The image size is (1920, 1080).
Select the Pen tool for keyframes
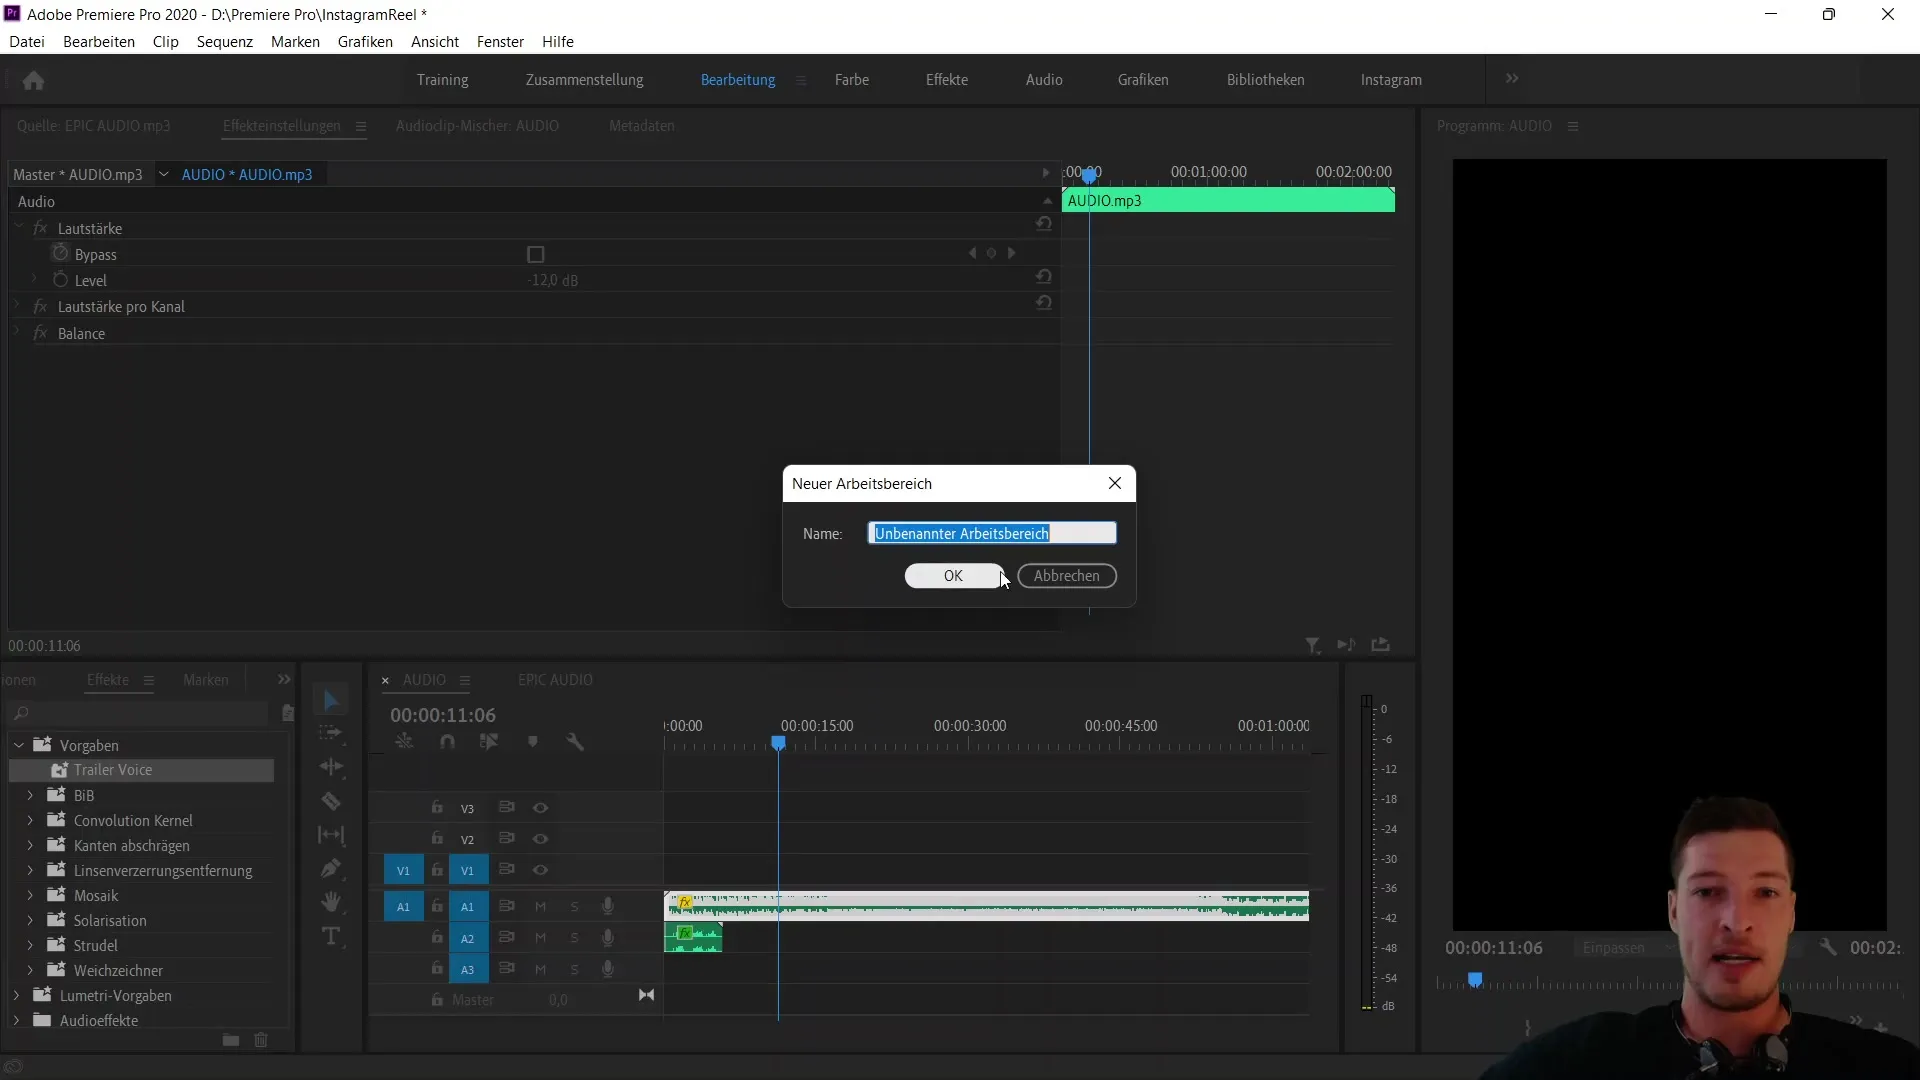(331, 868)
